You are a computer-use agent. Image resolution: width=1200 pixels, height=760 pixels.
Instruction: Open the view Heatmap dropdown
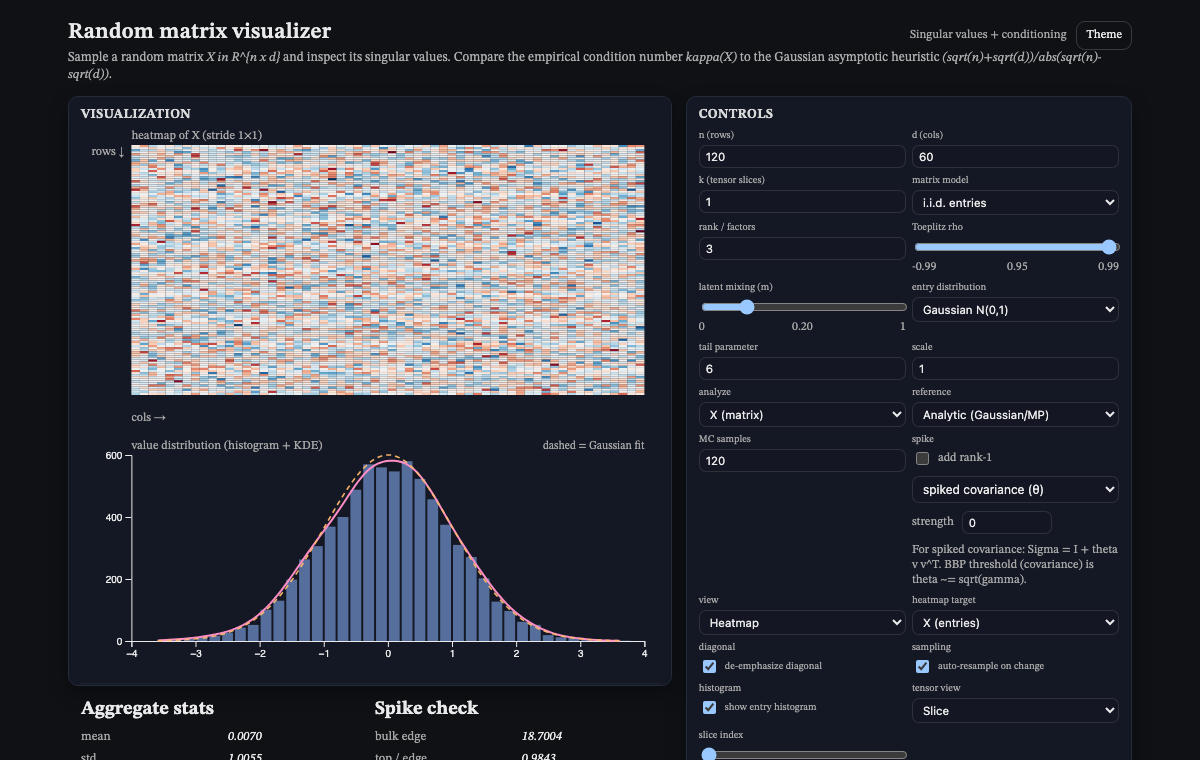click(x=802, y=623)
